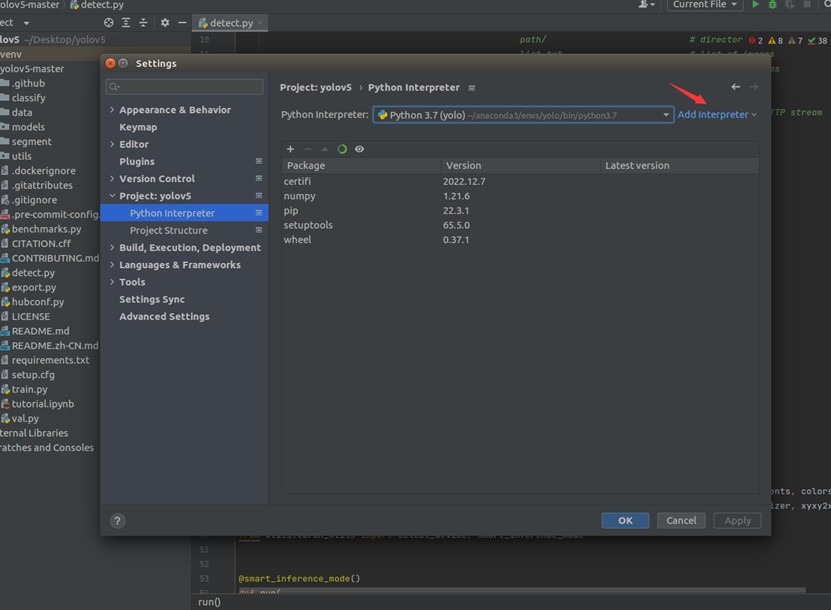Click the green reload packages icon

pos(342,149)
